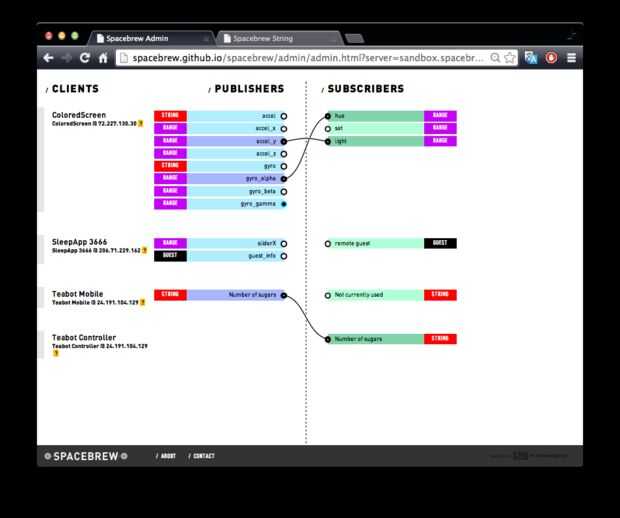The image size is (620, 518).
Task: Click the yellow info badge beside SleepApp 3666
Action: 144,250
